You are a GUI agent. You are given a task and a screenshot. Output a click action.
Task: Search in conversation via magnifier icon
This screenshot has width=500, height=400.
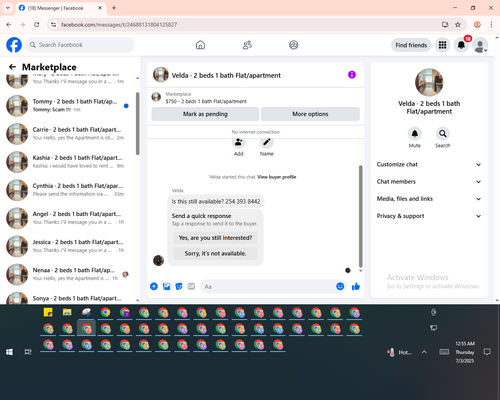(x=443, y=134)
